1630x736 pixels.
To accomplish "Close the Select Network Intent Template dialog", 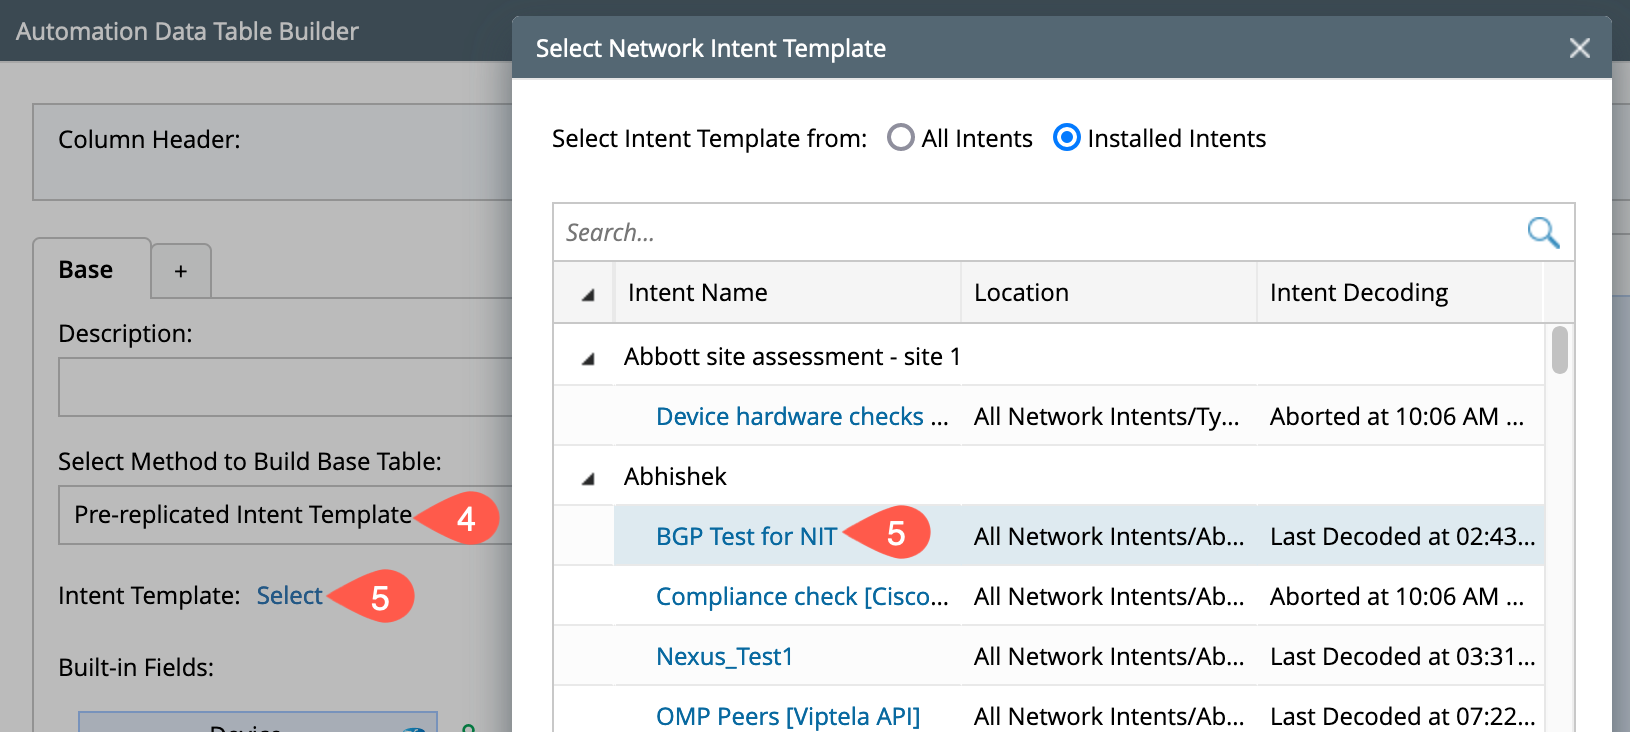I will tap(1580, 48).
